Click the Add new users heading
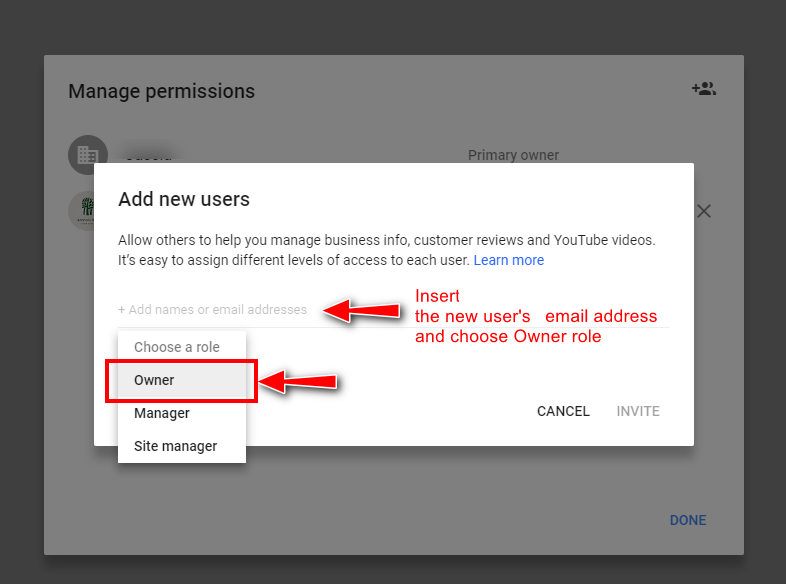Viewport: 786px width, 584px height. 184,199
